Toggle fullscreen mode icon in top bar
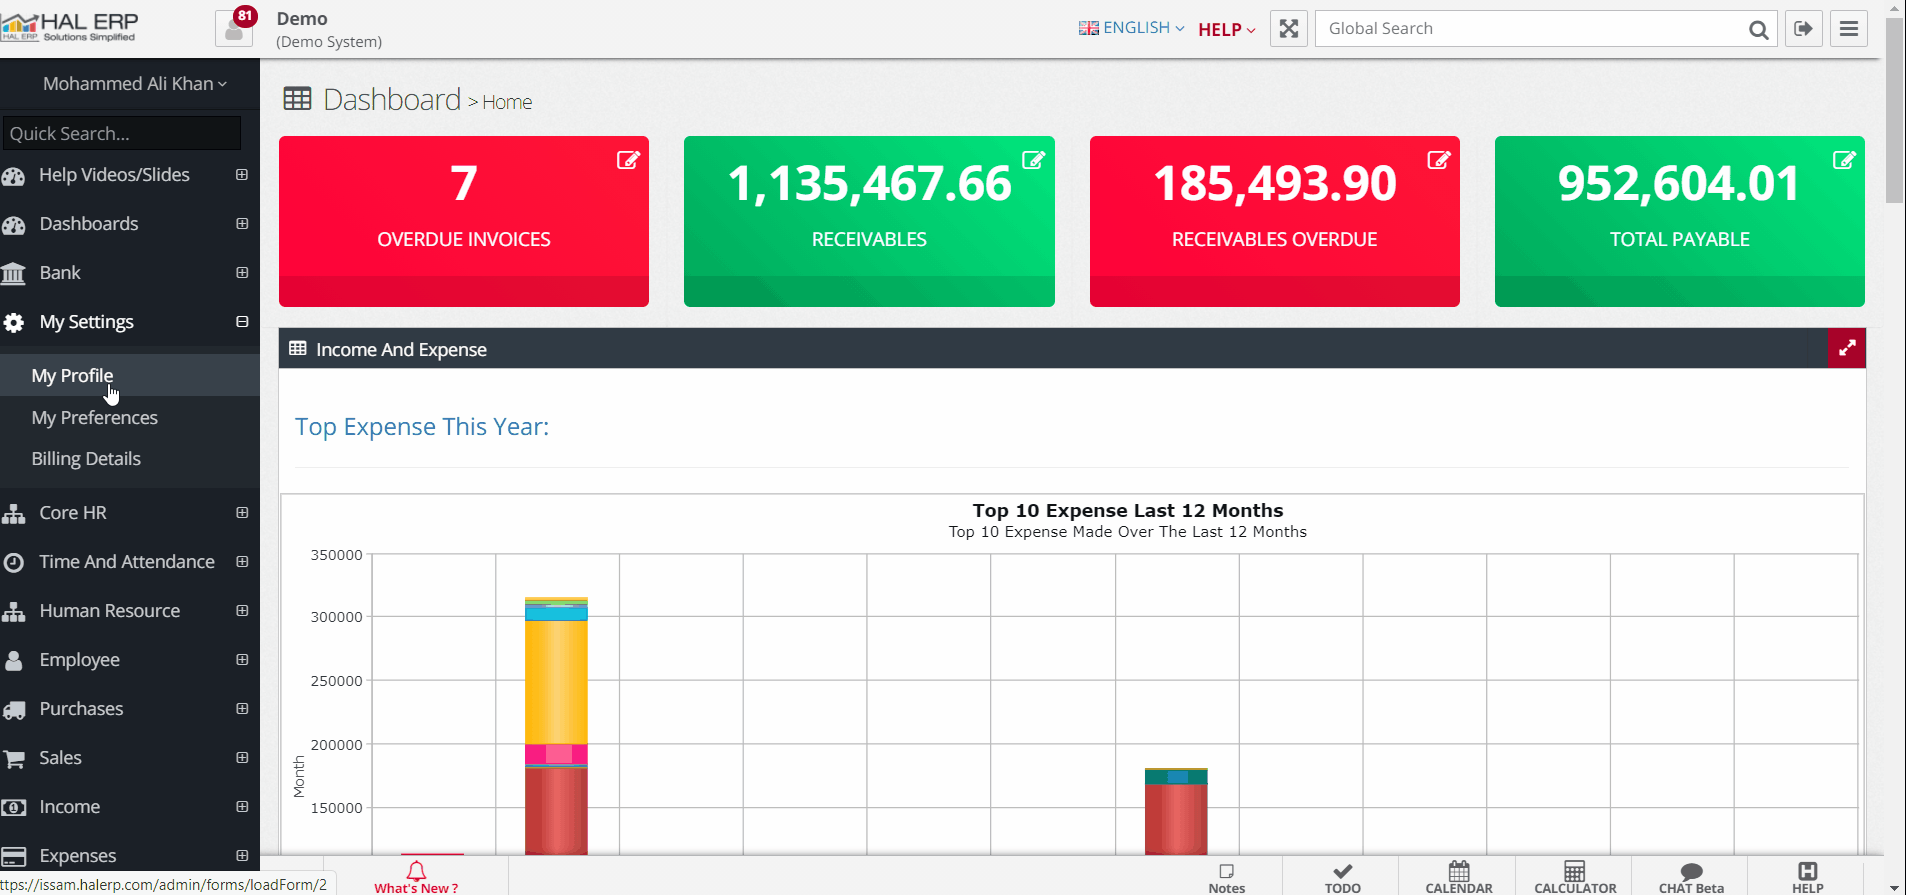Viewport: 1906px width, 895px height. pyautogui.click(x=1289, y=28)
